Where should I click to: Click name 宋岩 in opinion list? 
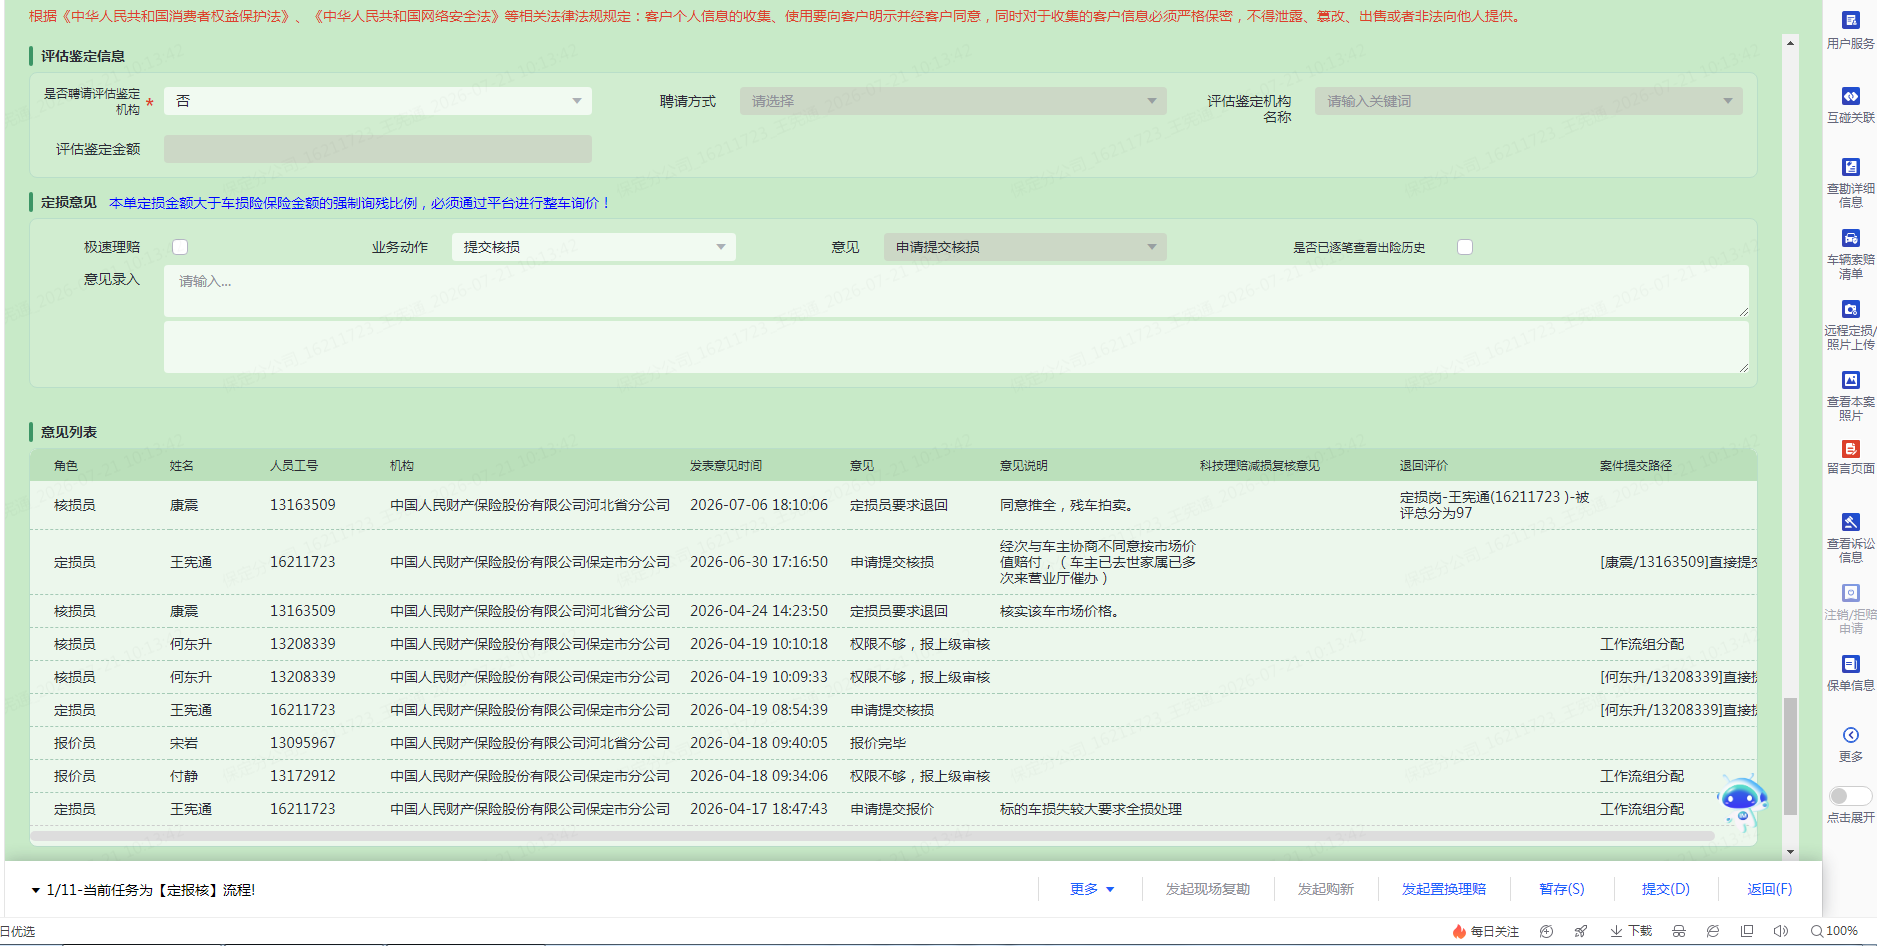(x=184, y=743)
